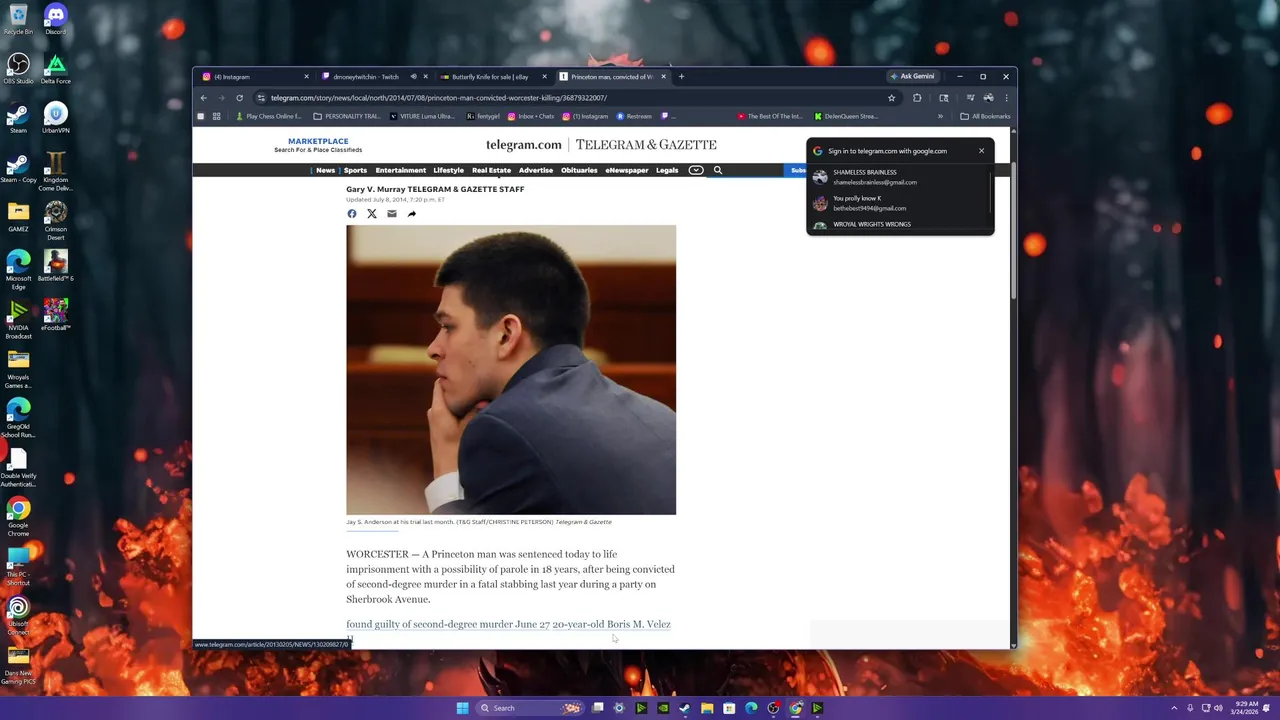Share article by email envelope icon
This screenshot has width=1280, height=720.
pos(391,213)
